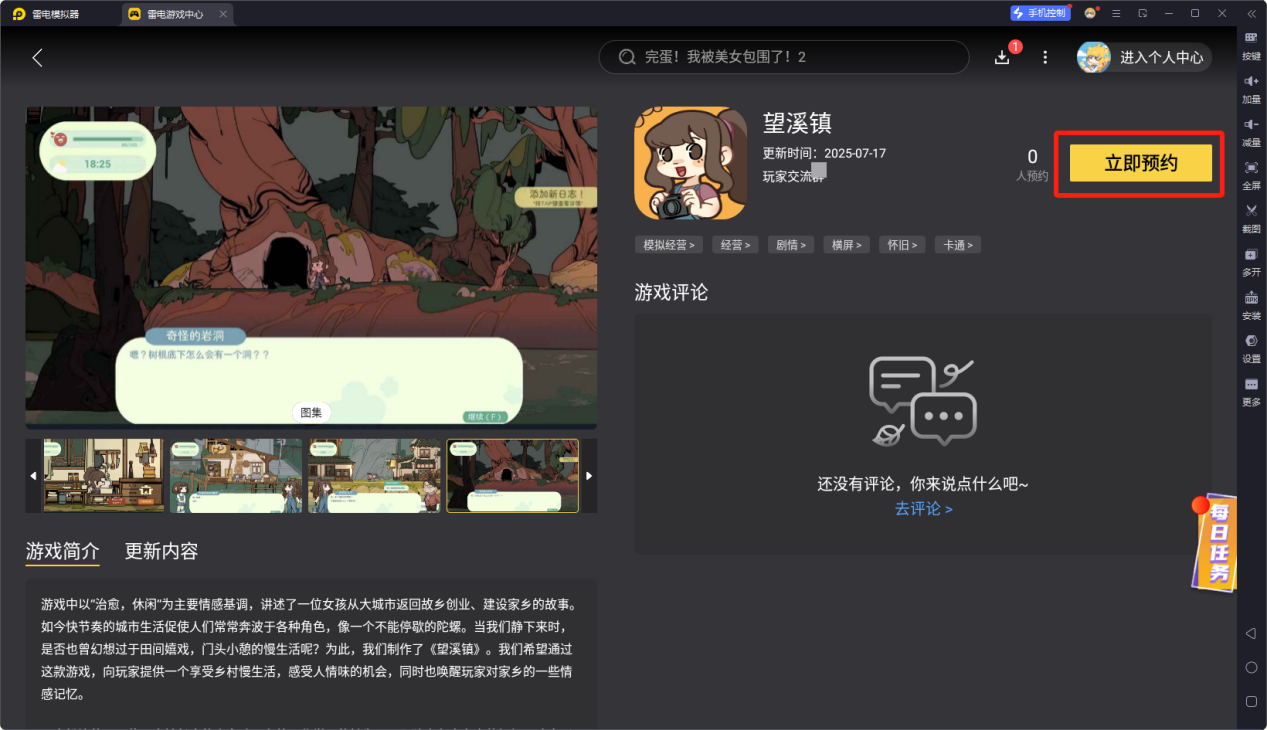Open 玩家交流群 player group link
Viewport: 1267px width, 730px height.
(794, 176)
